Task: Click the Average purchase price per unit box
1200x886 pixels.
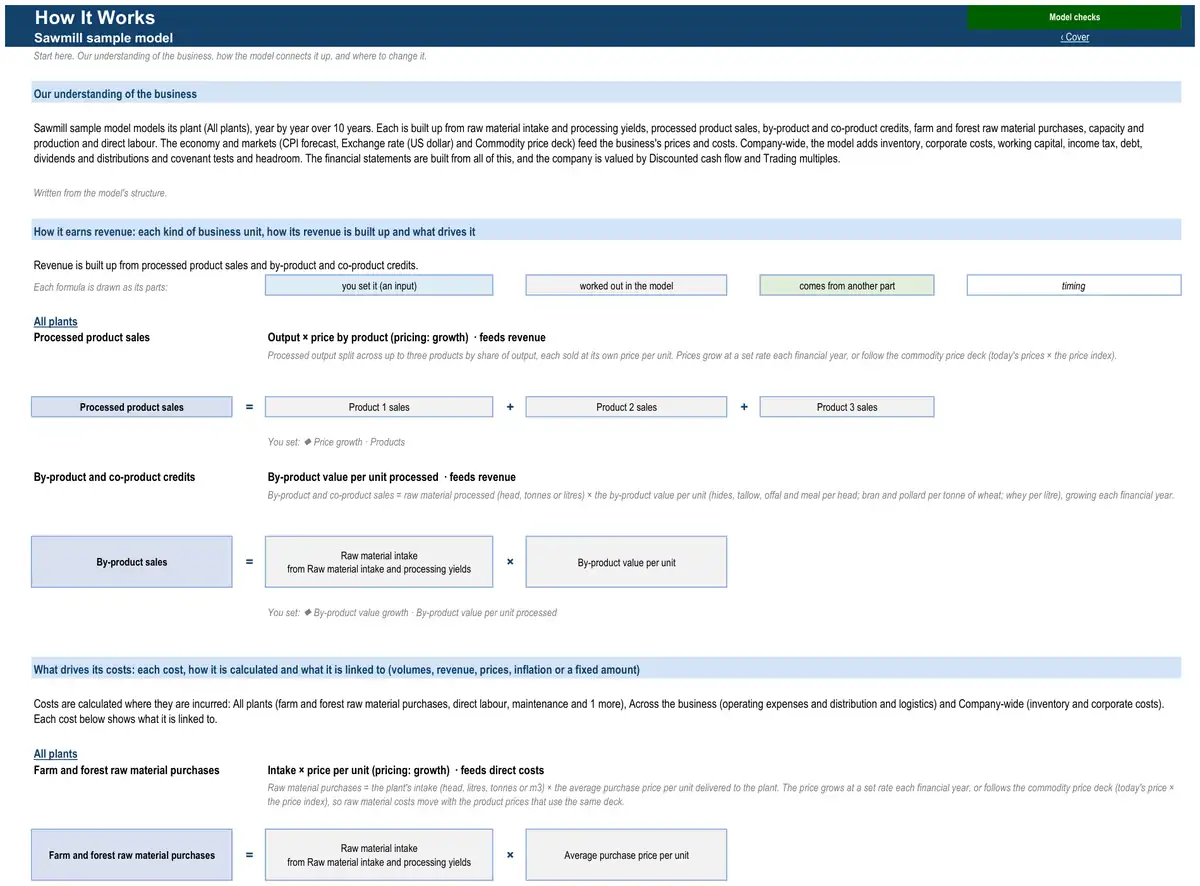Action: coord(626,855)
